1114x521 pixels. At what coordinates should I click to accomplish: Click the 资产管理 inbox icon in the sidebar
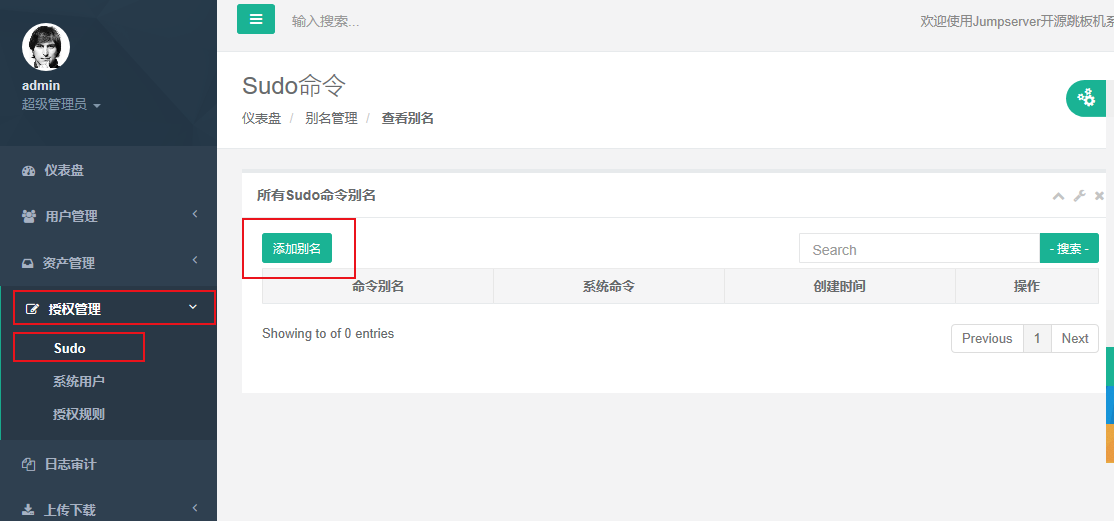tap(29, 263)
